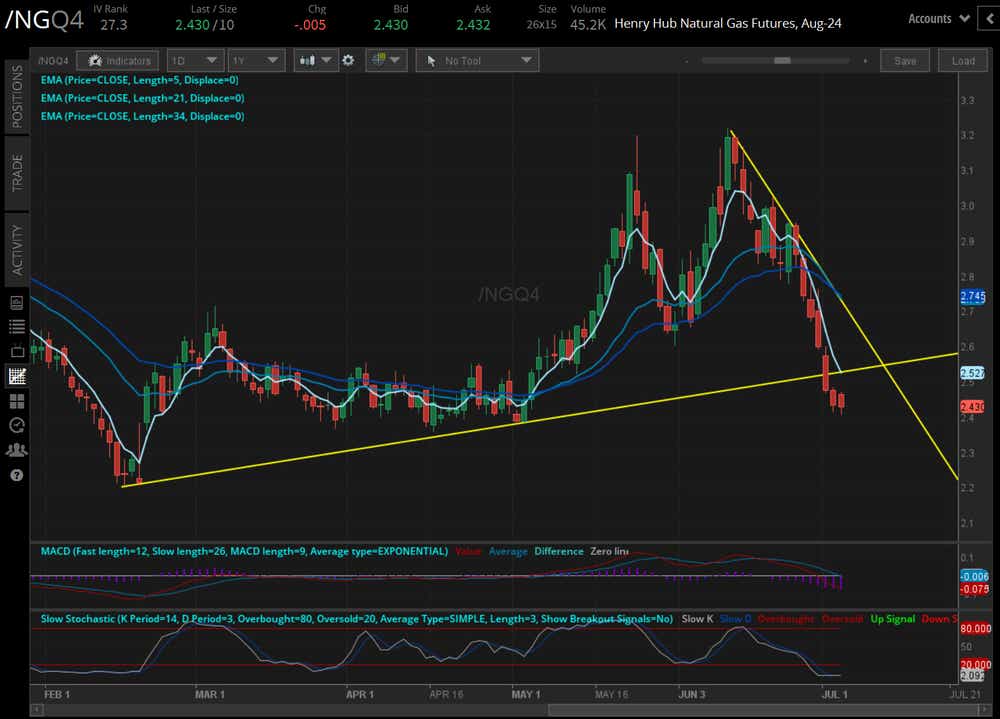Click the /NGQ4 symbol in header
The width and height of the screenshot is (1000, 719).
(45, 20)
